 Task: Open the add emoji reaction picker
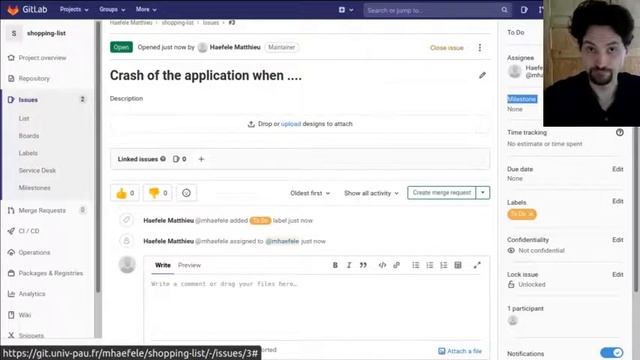[186, 193]
